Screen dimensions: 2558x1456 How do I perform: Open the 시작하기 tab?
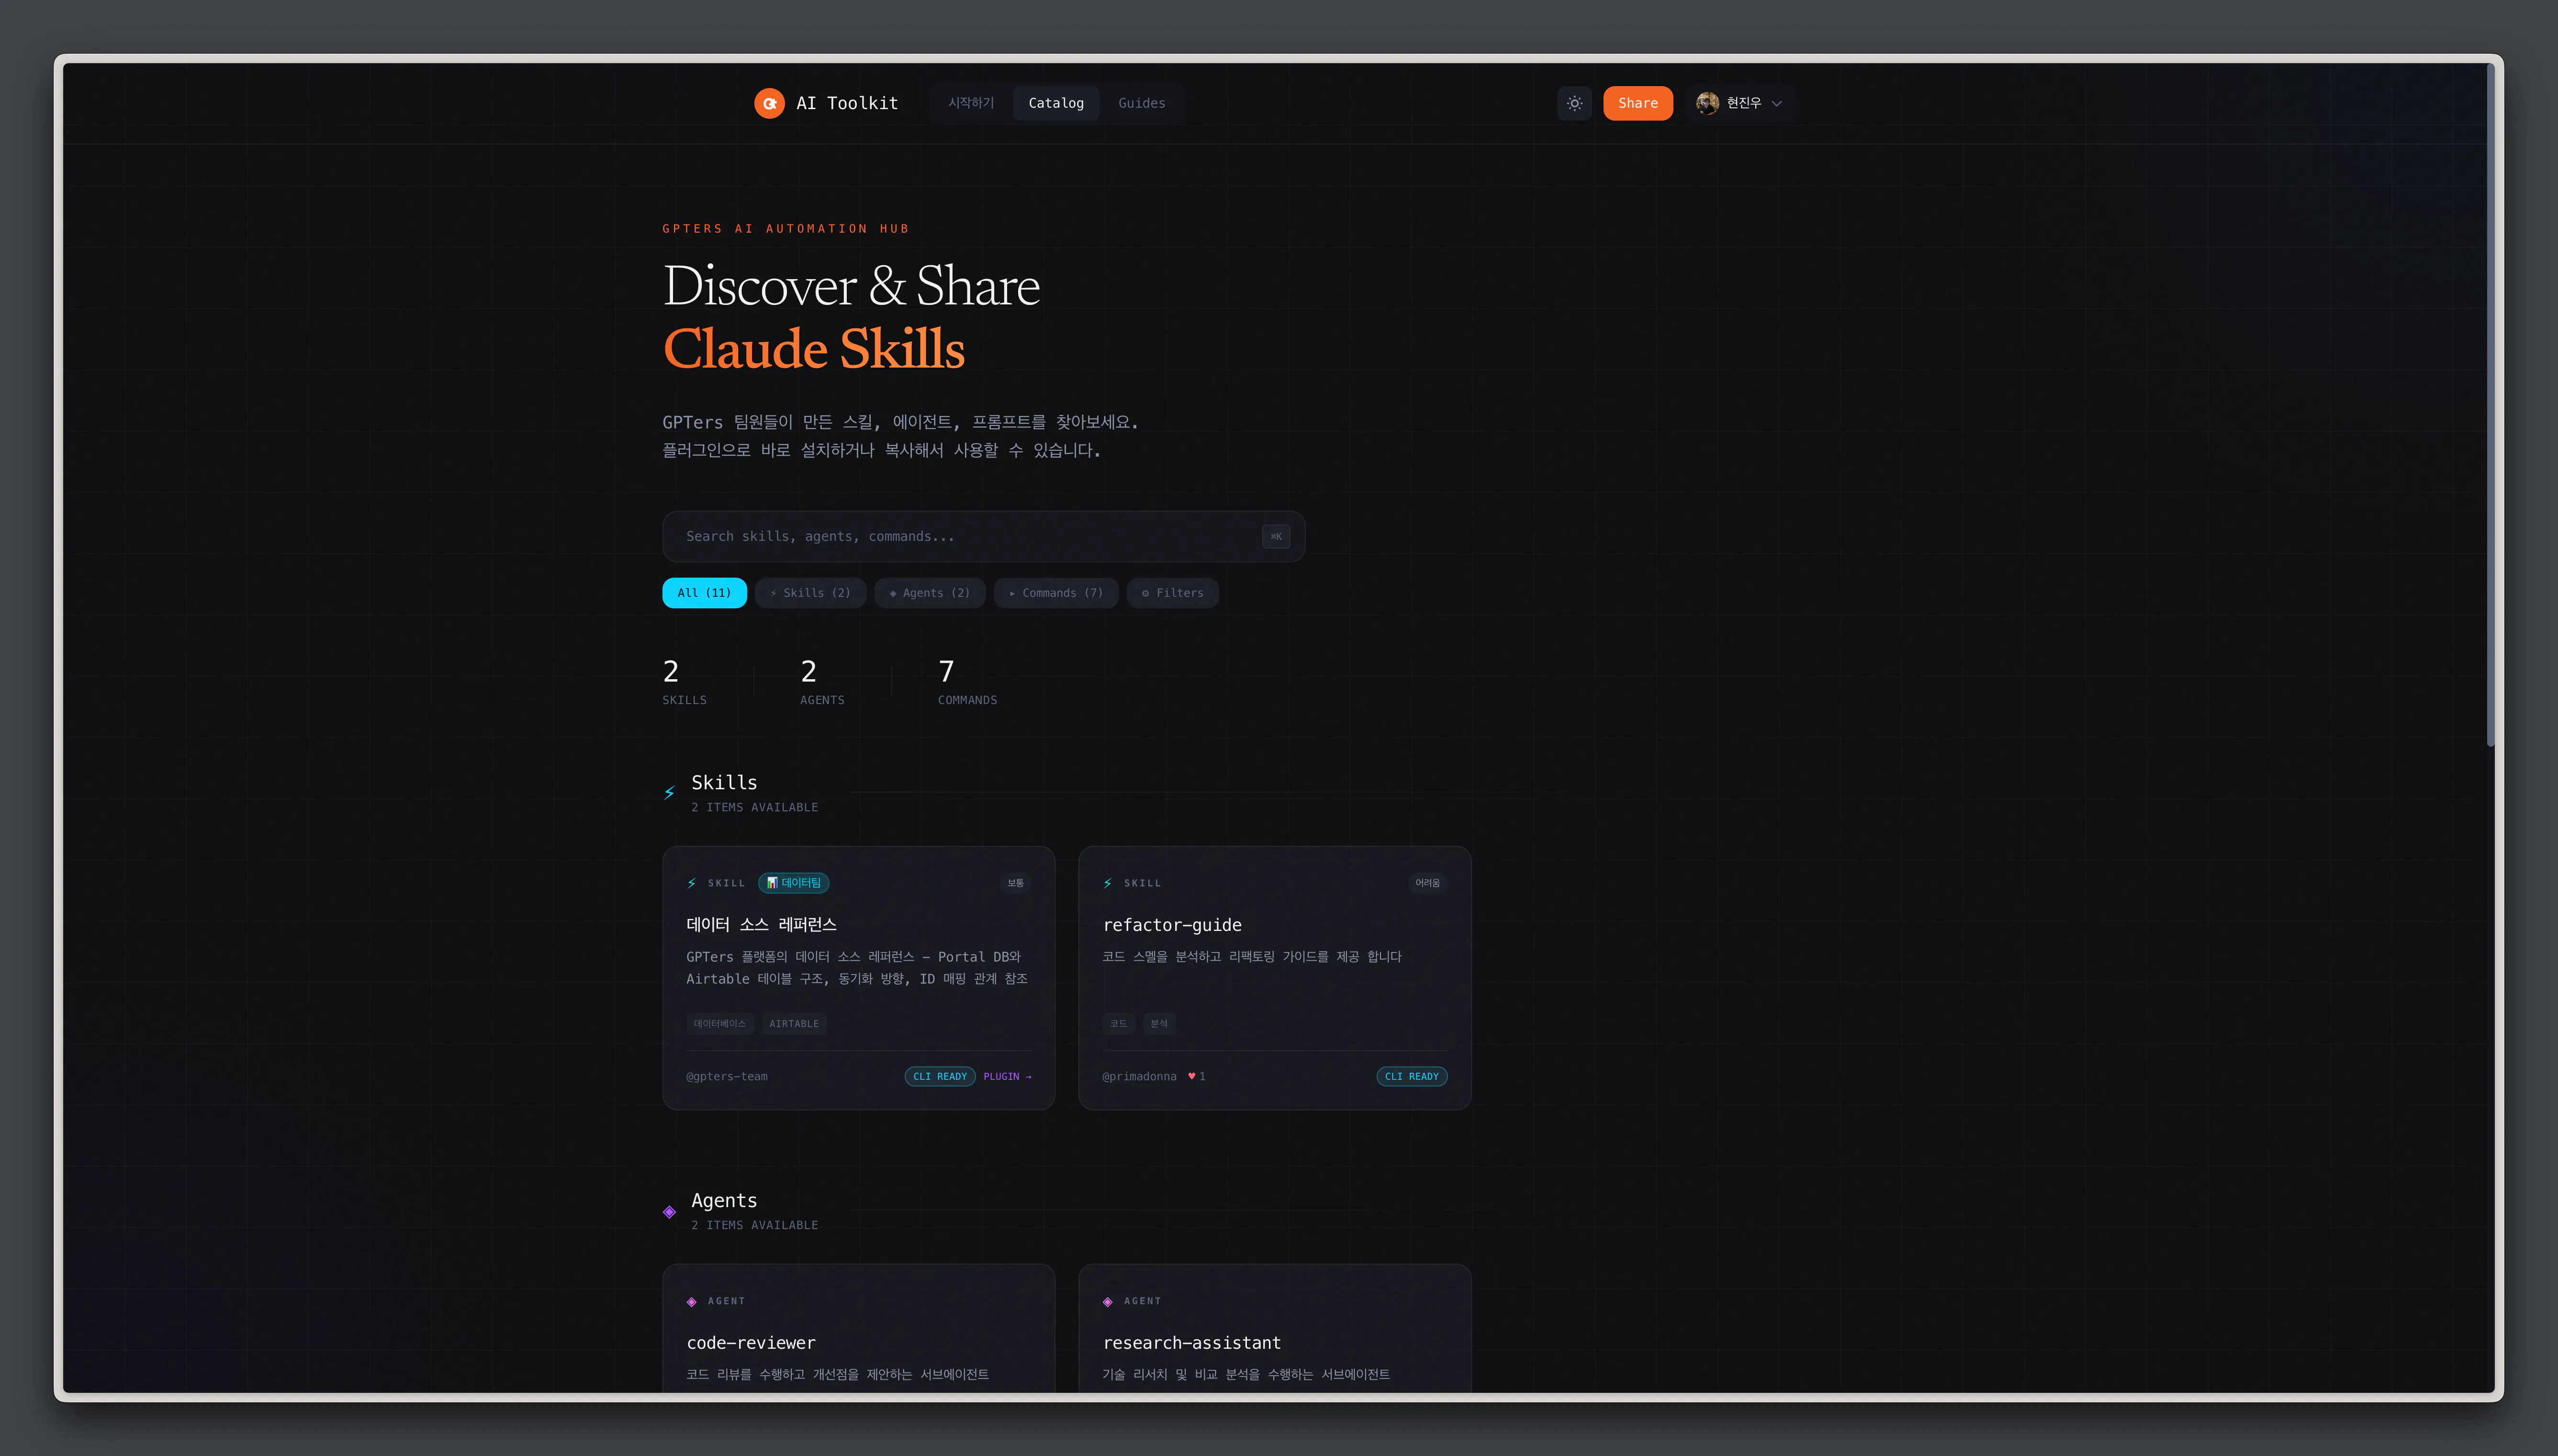click(971, 103)
